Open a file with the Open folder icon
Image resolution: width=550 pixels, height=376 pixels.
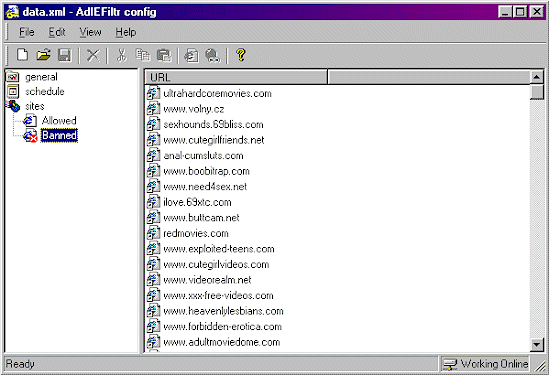(43, 55)
